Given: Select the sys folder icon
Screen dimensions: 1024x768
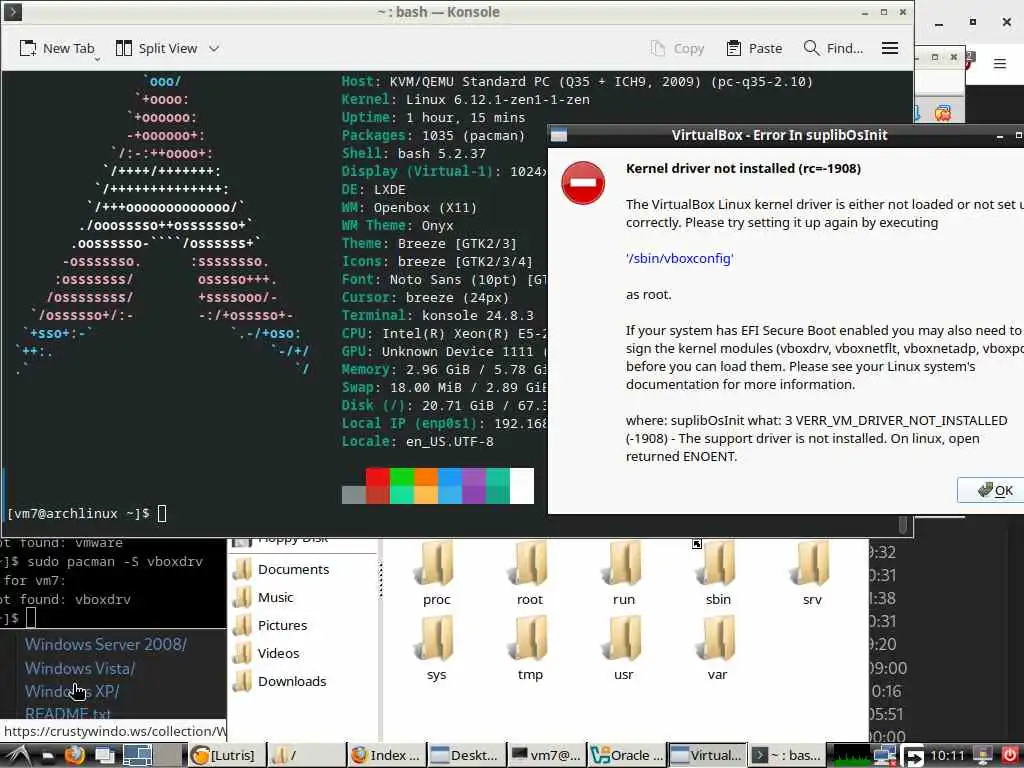Looking at the screenshot, I should [x=436, y=639].
